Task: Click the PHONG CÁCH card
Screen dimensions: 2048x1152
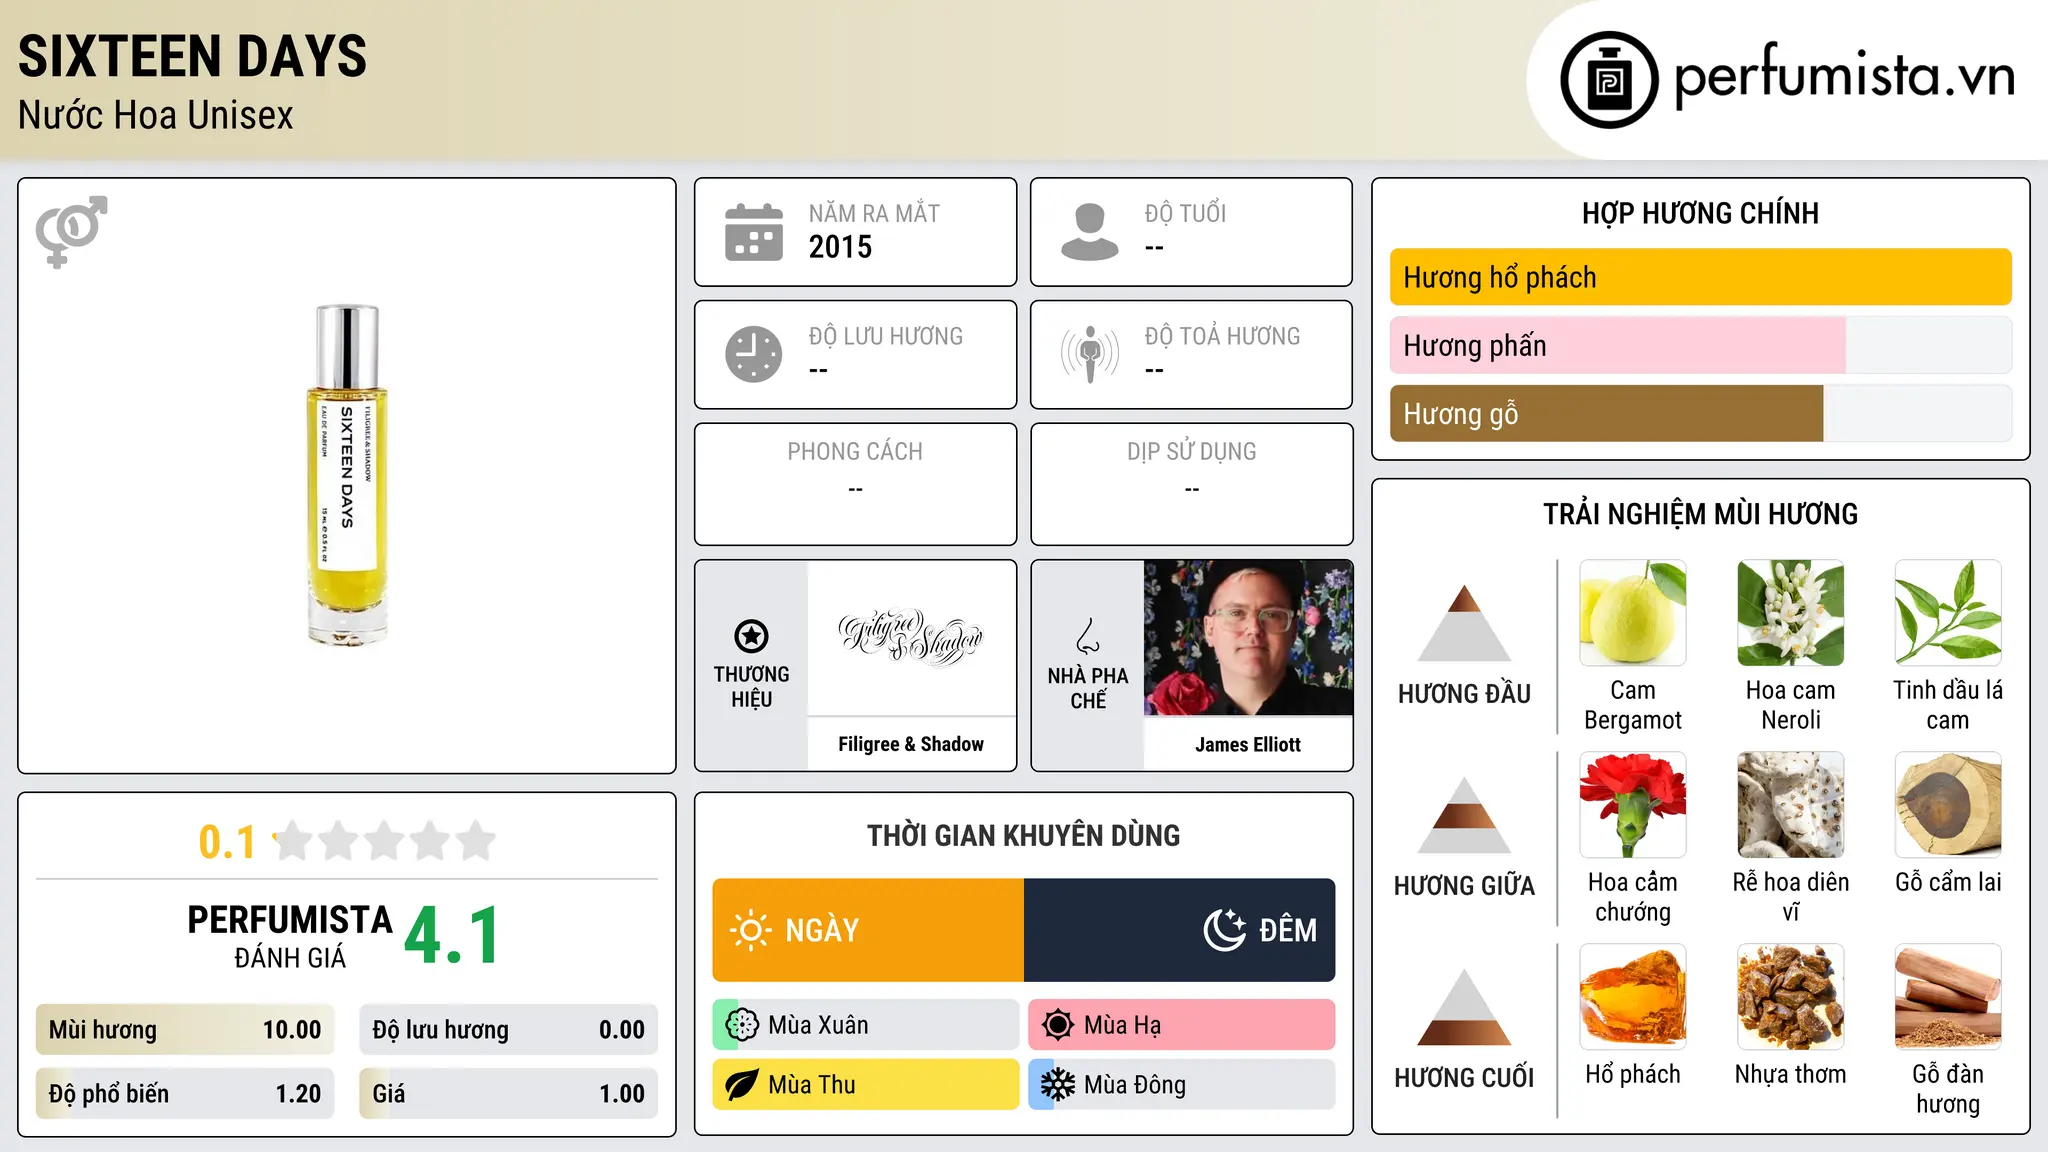Action: tap(855, 484)
